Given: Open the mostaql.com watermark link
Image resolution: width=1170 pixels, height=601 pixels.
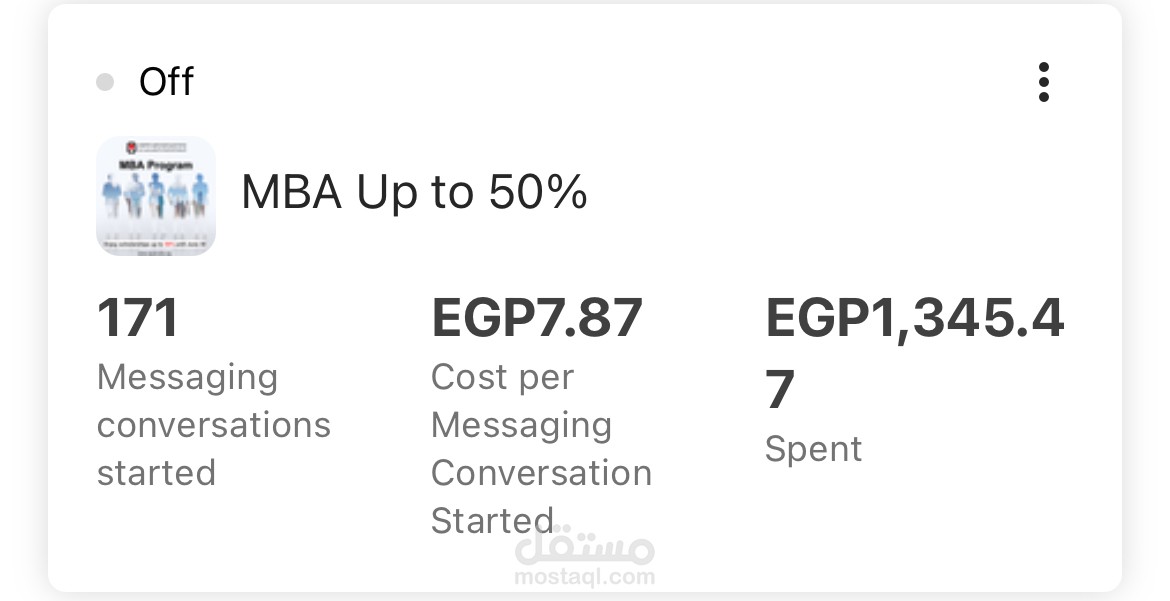Looking at the screenshot, I should 584,577.
